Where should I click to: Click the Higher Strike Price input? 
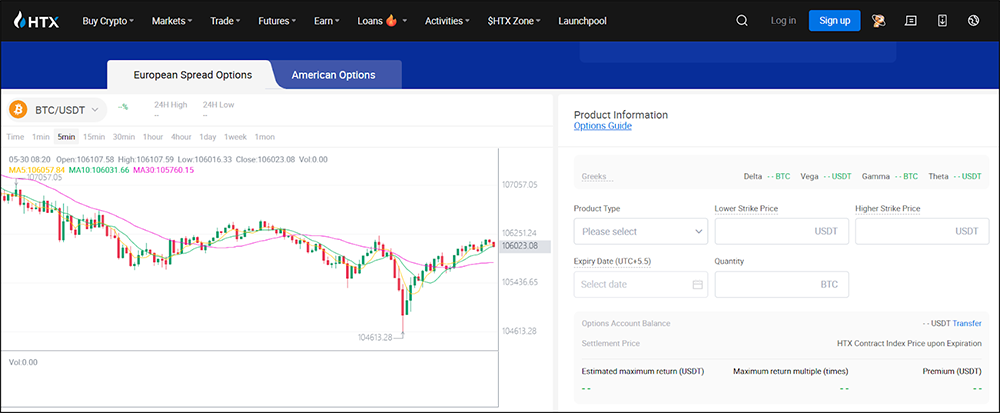click(922, 231)
